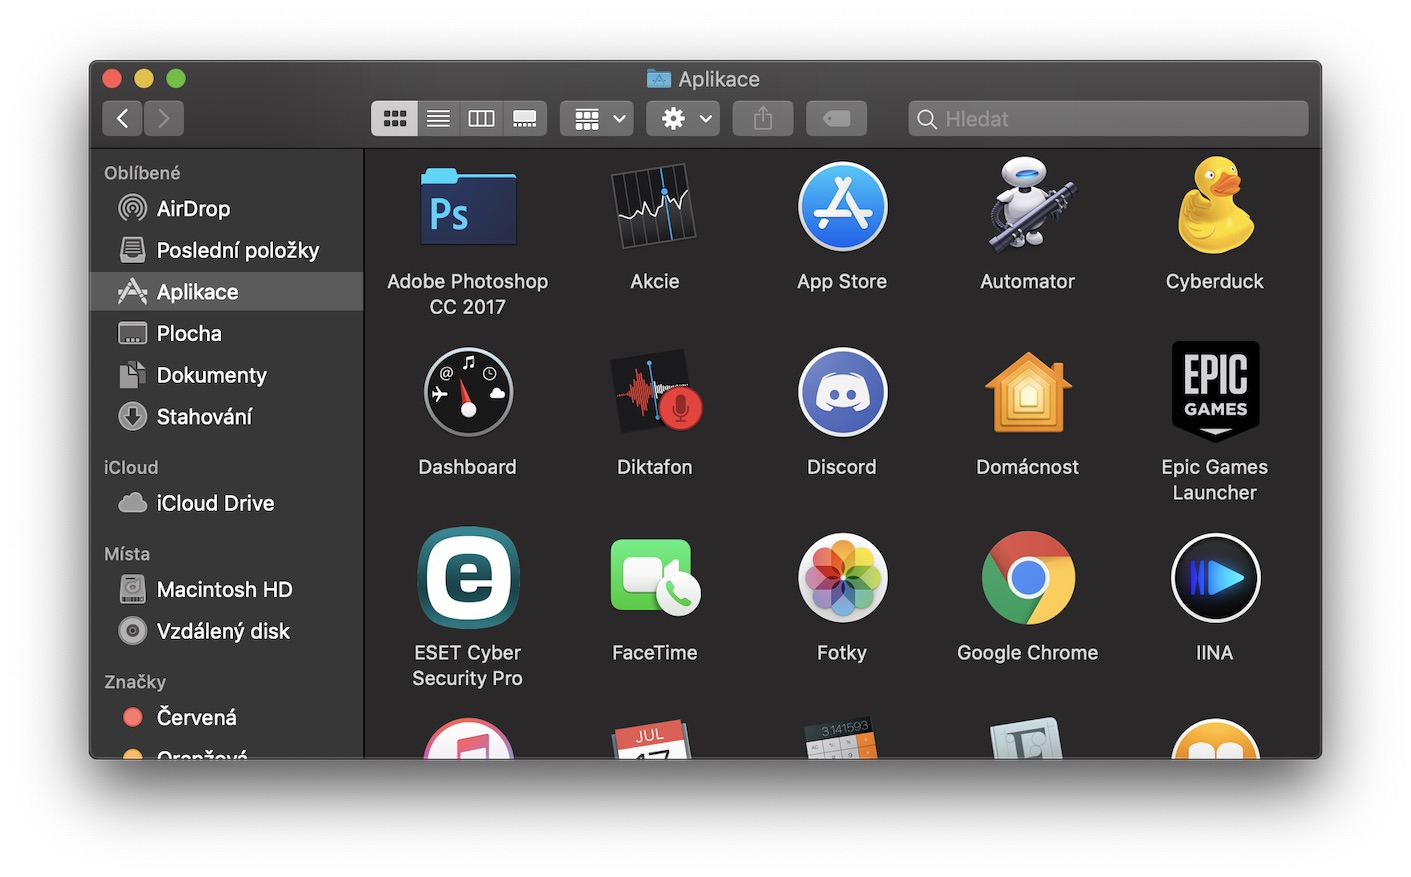This screenshot has width=1411, height=877.
Task: Click the edit tags toolbar button
Action: 837,119
